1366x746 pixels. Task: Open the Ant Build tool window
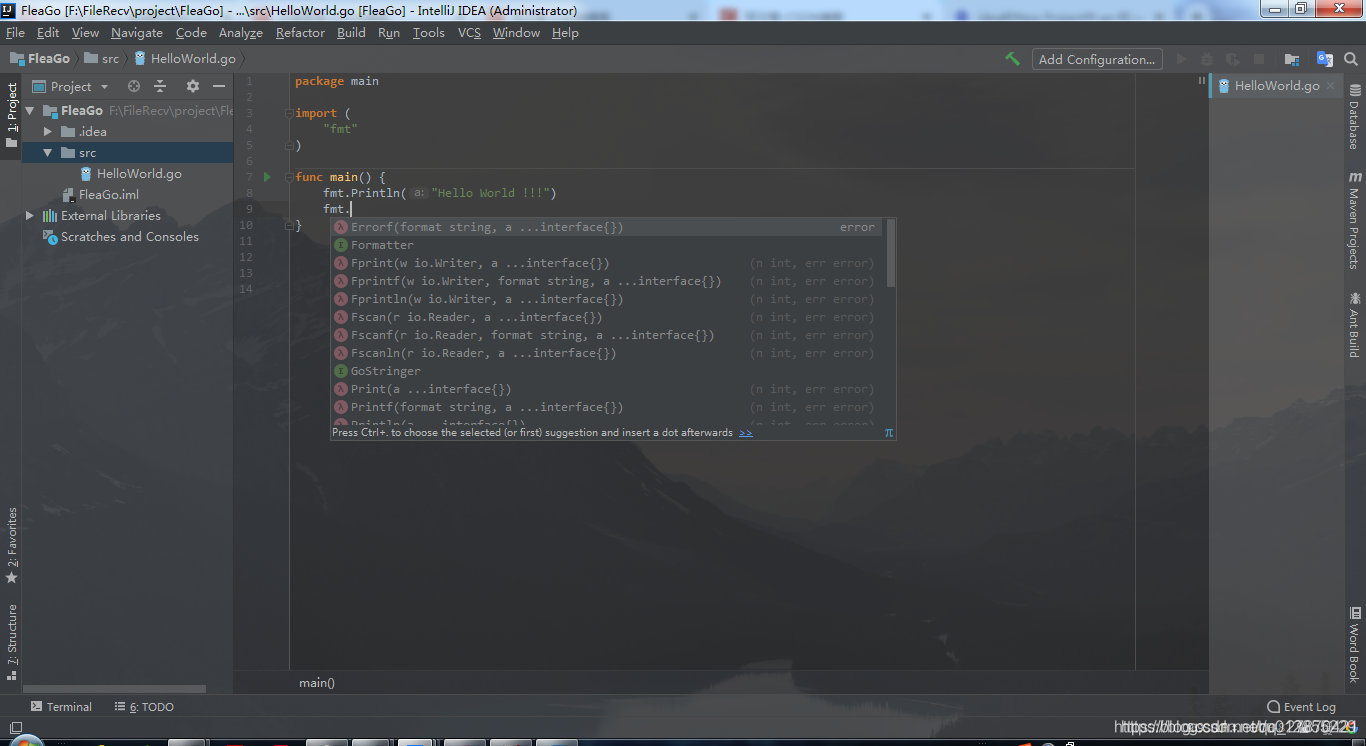coord(1355,325)
